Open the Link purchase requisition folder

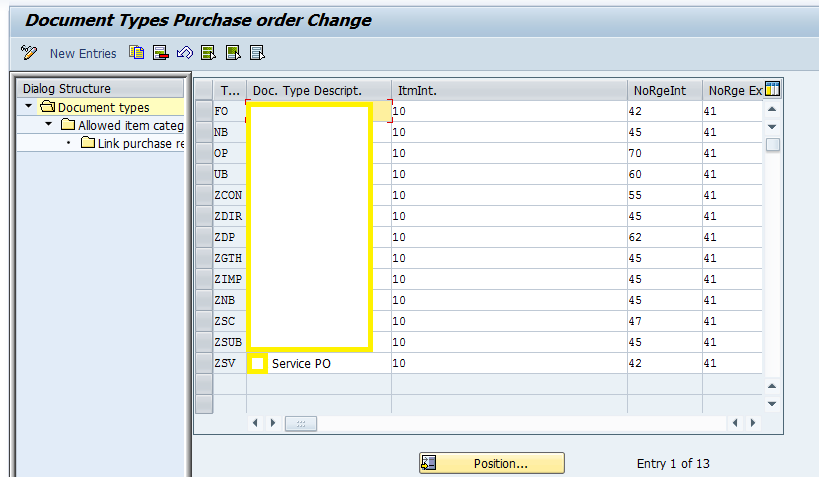pos(89,143)
